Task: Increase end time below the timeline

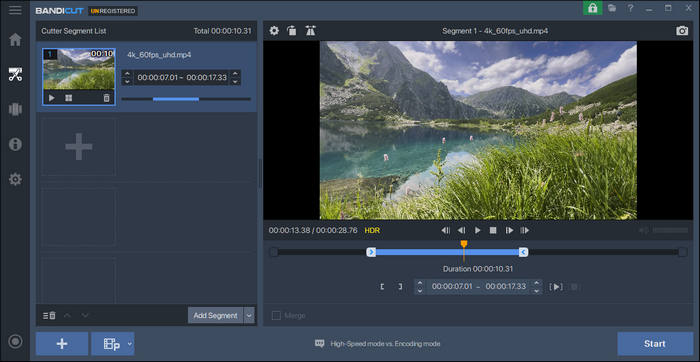Action: click(x=536, y=283)
